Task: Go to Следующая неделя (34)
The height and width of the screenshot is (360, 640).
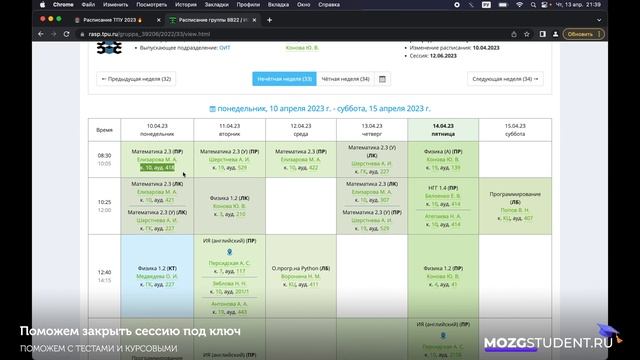Action: pos(505,79)
